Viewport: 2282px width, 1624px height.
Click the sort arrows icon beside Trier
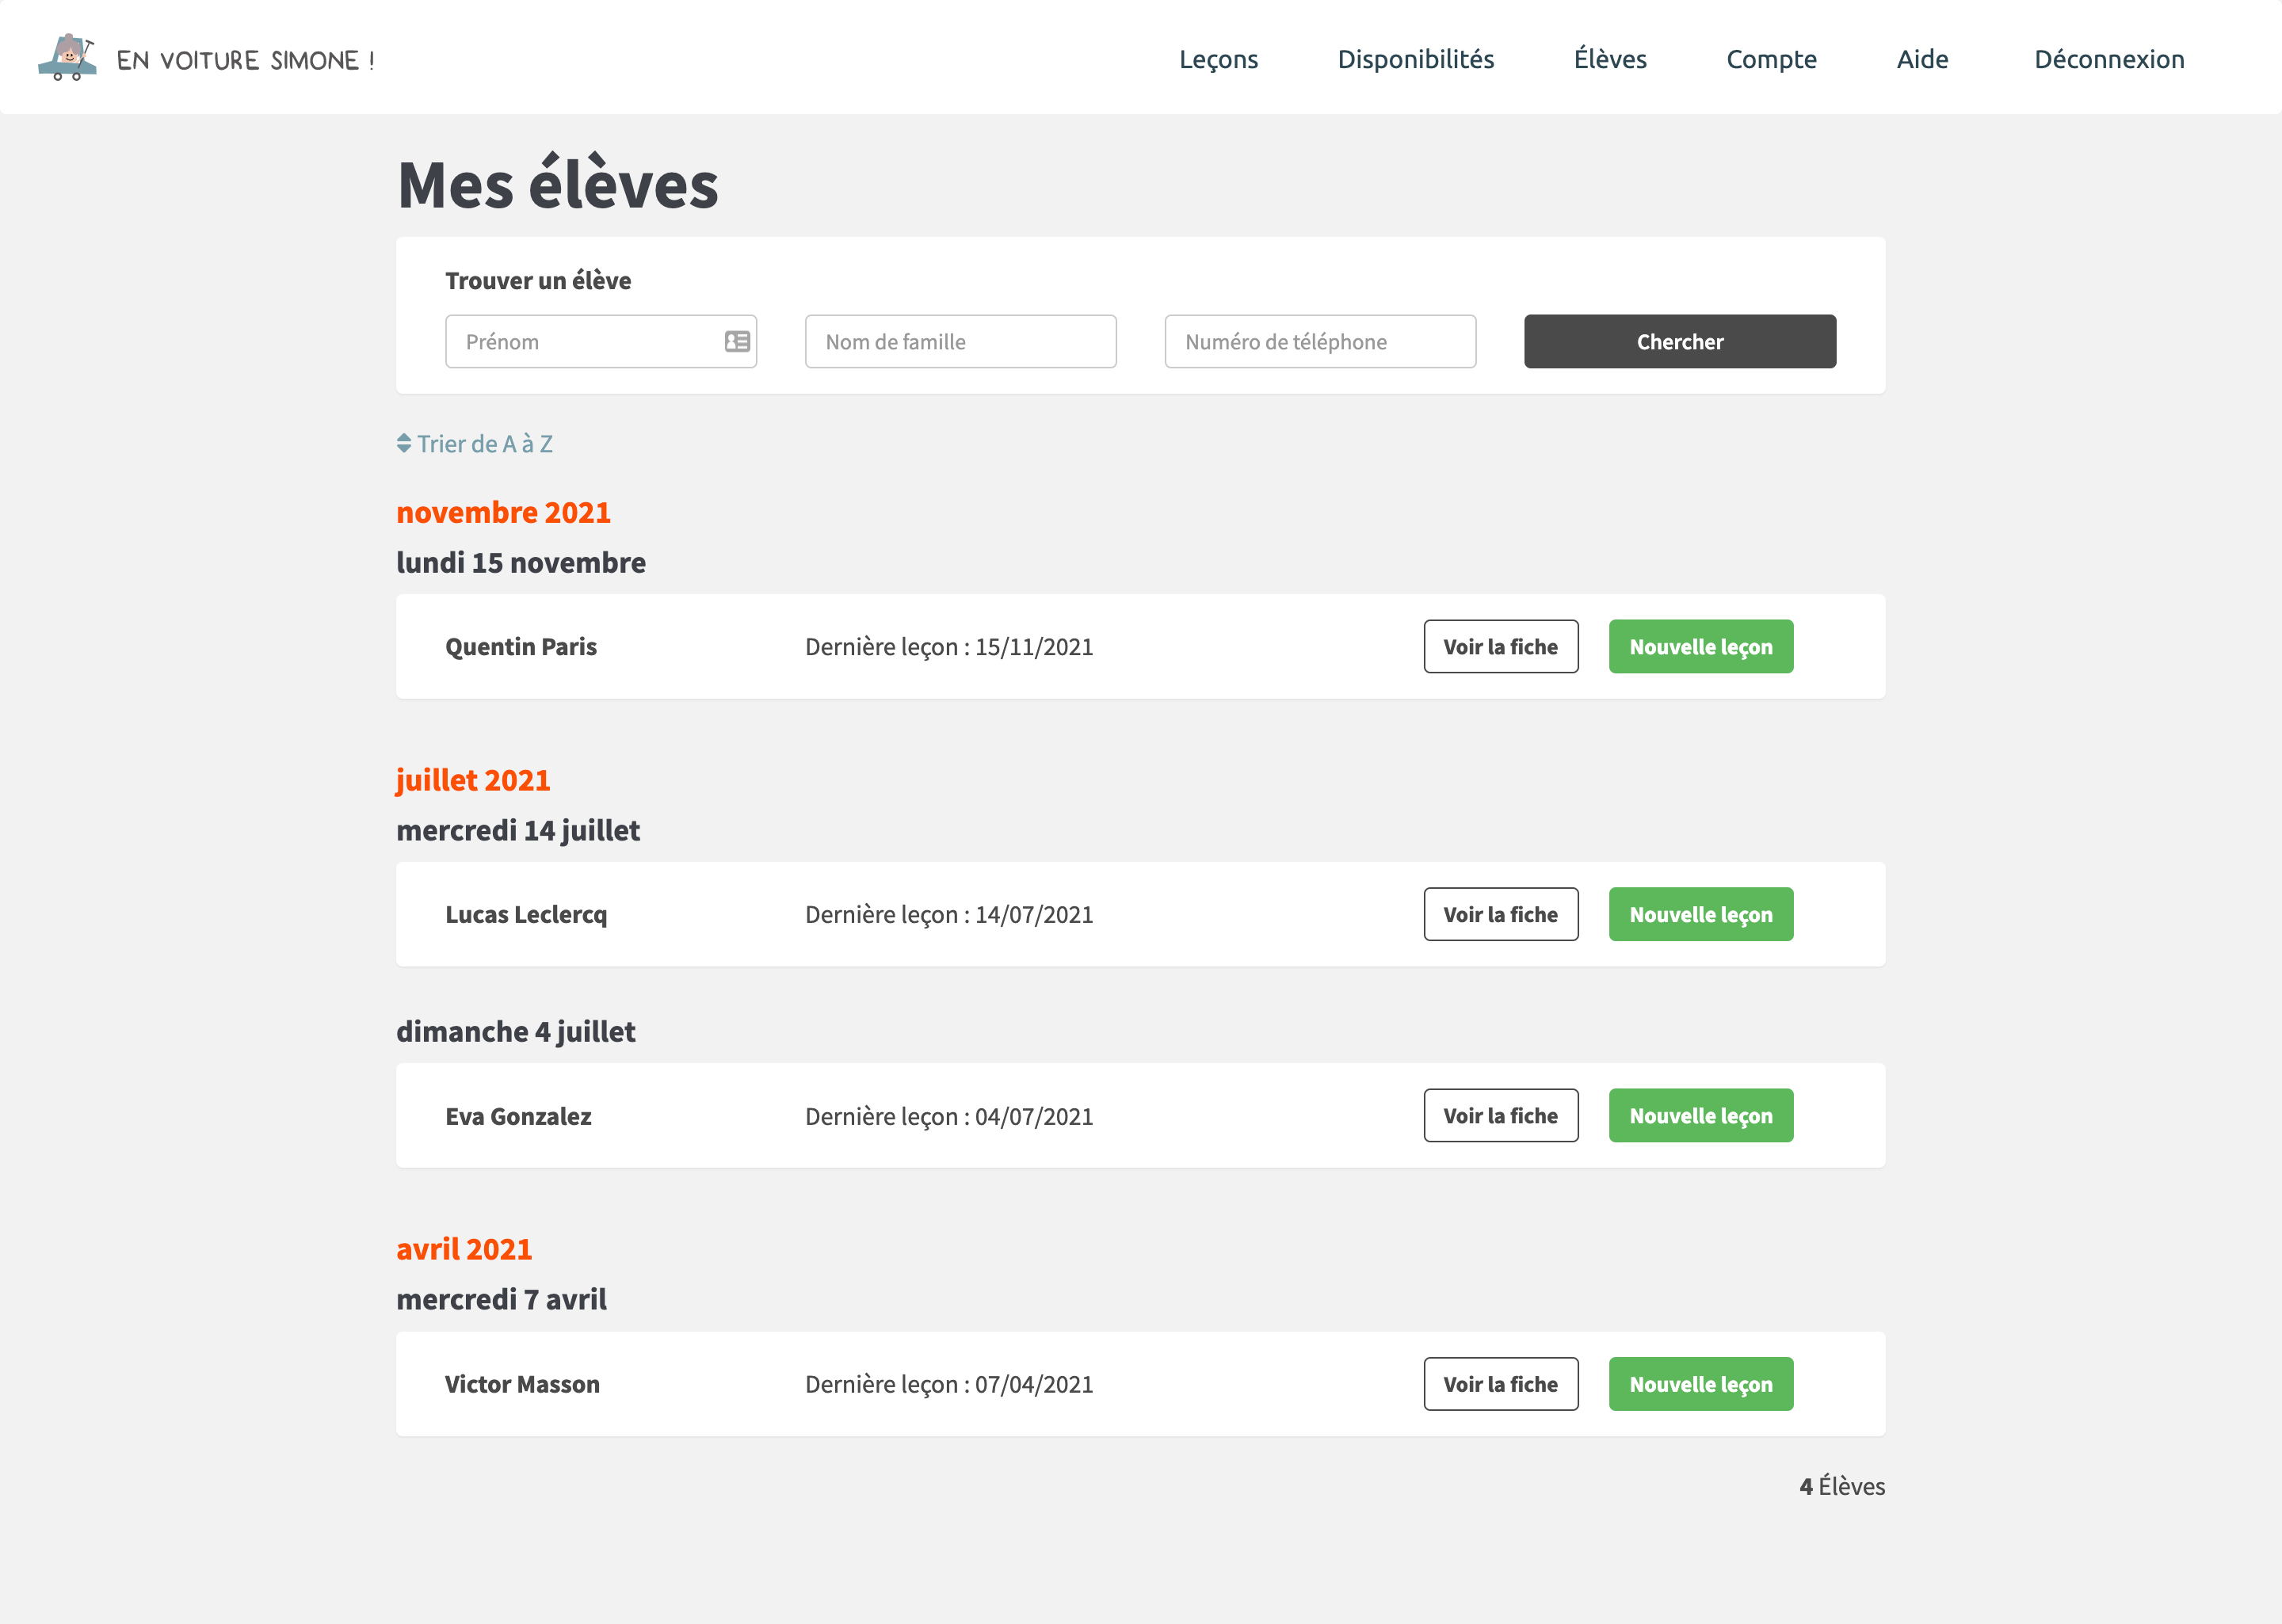(404, 443)
